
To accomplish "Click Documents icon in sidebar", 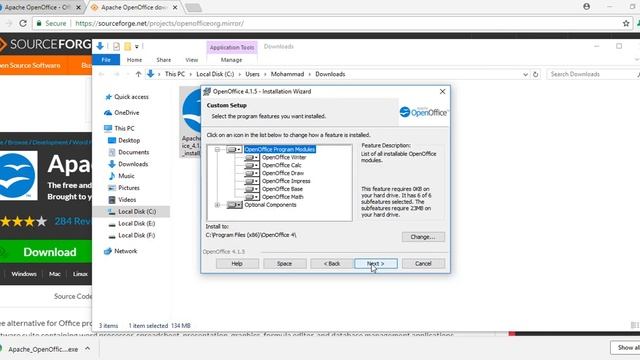I will pos(112,152).
